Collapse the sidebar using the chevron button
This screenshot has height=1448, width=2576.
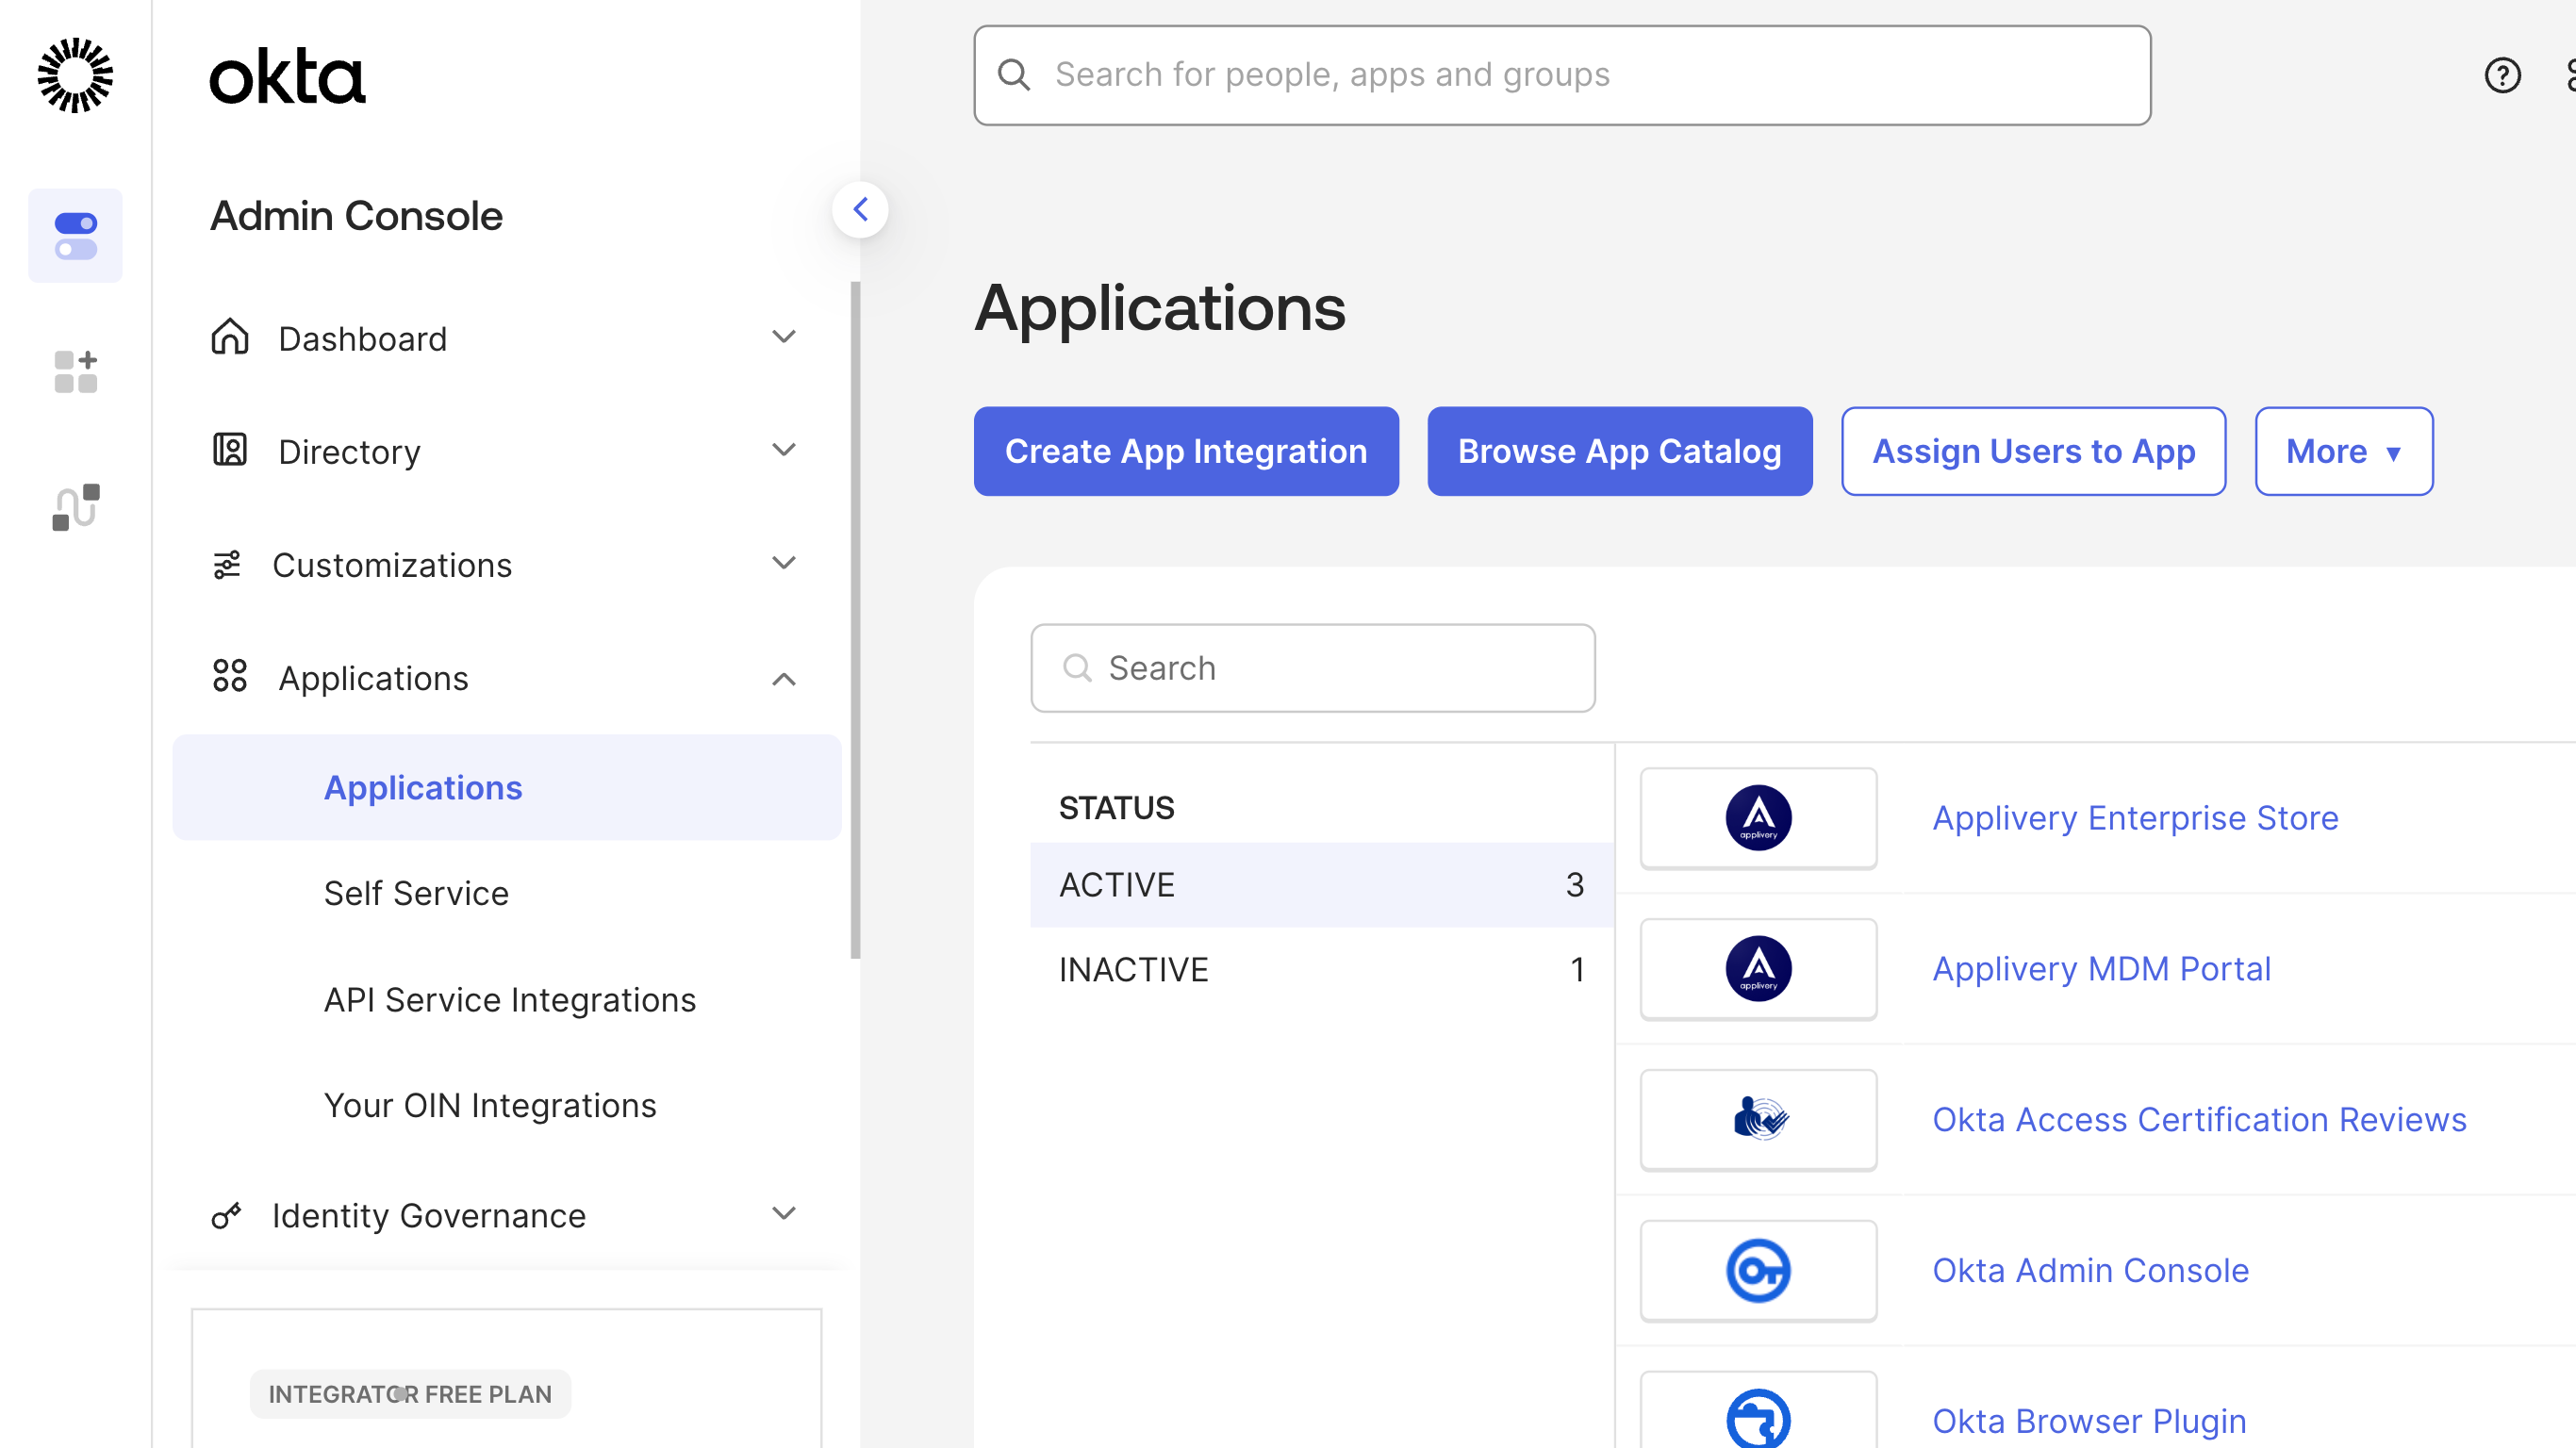pyautogui.click(x=860, y=209)
